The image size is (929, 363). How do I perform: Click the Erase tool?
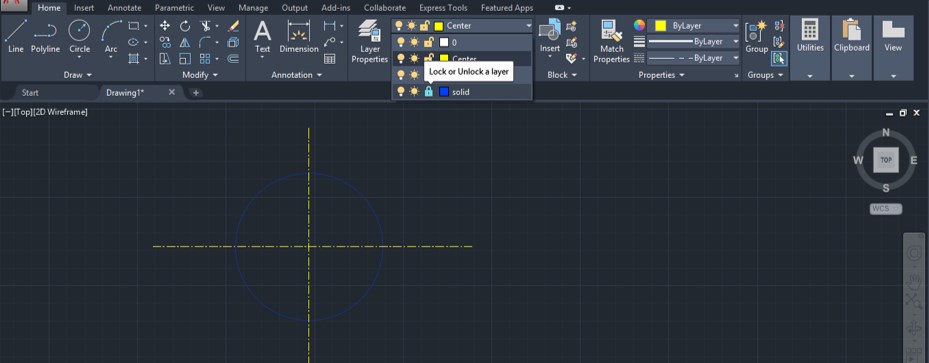(x=233, y=26)
